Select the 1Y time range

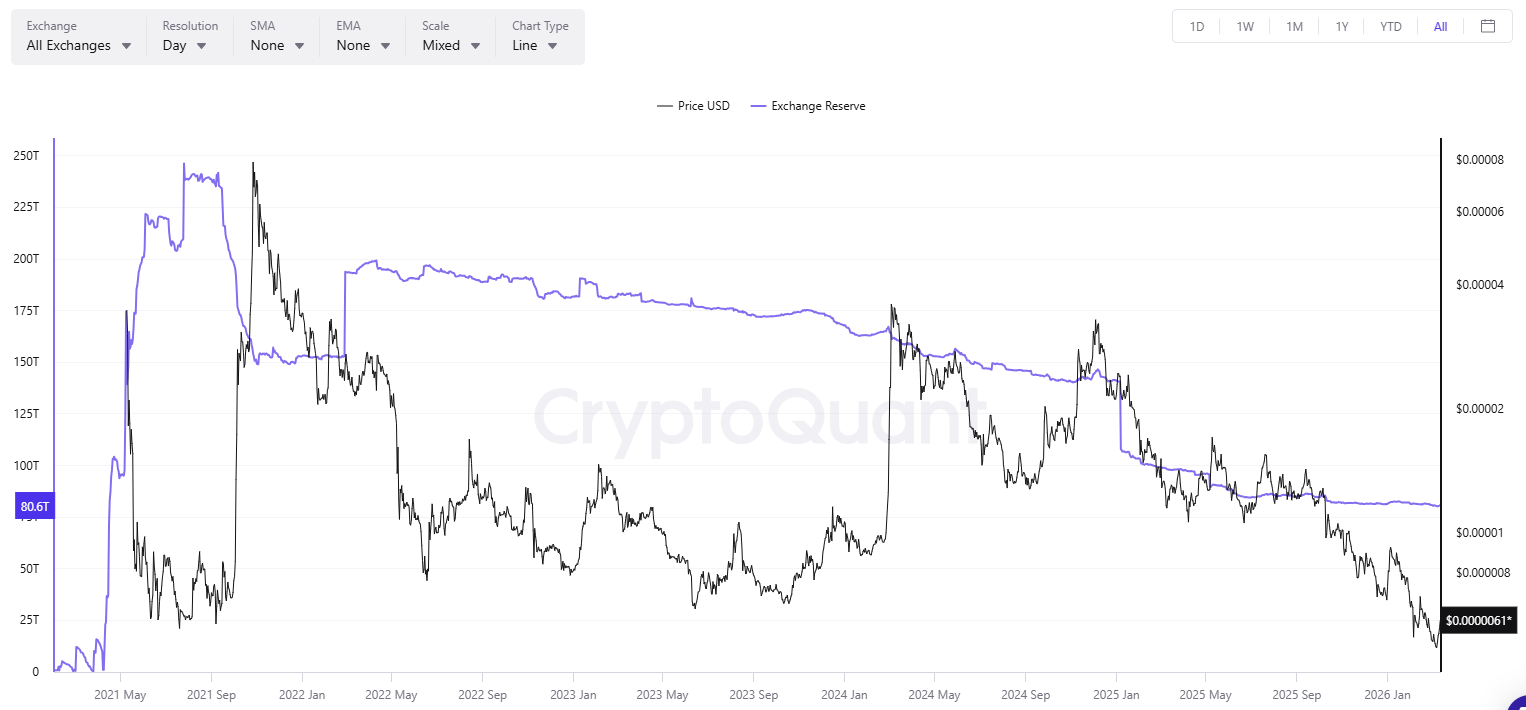[1342, 26]
